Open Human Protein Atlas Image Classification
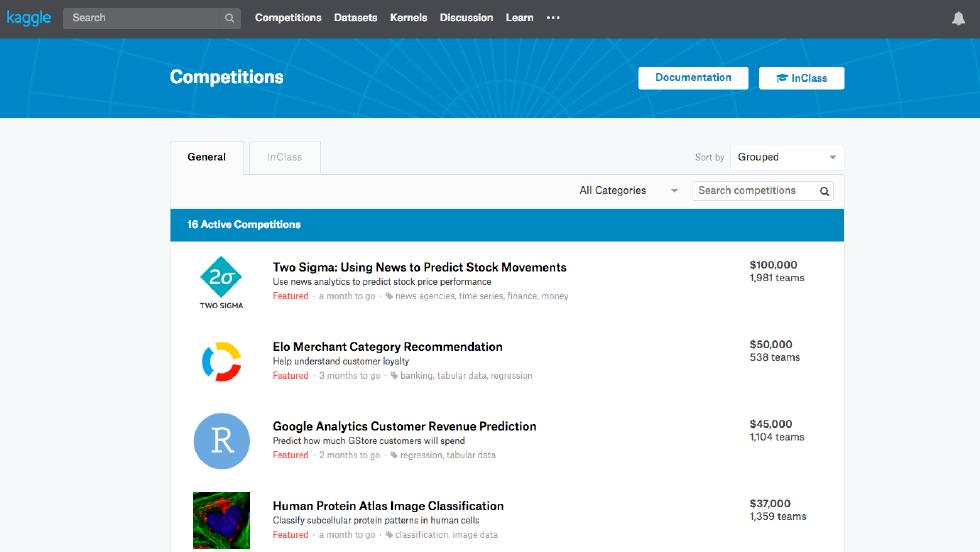The image size is (980, 552). (x=388, y=505)
